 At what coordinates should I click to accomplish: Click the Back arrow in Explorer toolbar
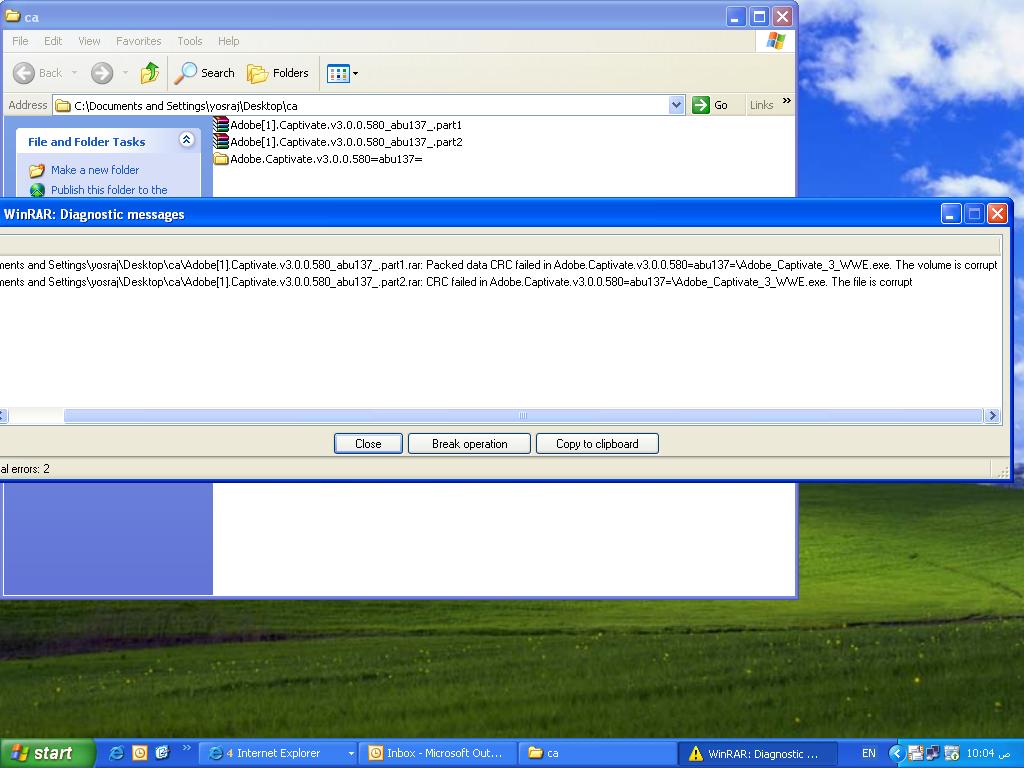tap(24, 73)
